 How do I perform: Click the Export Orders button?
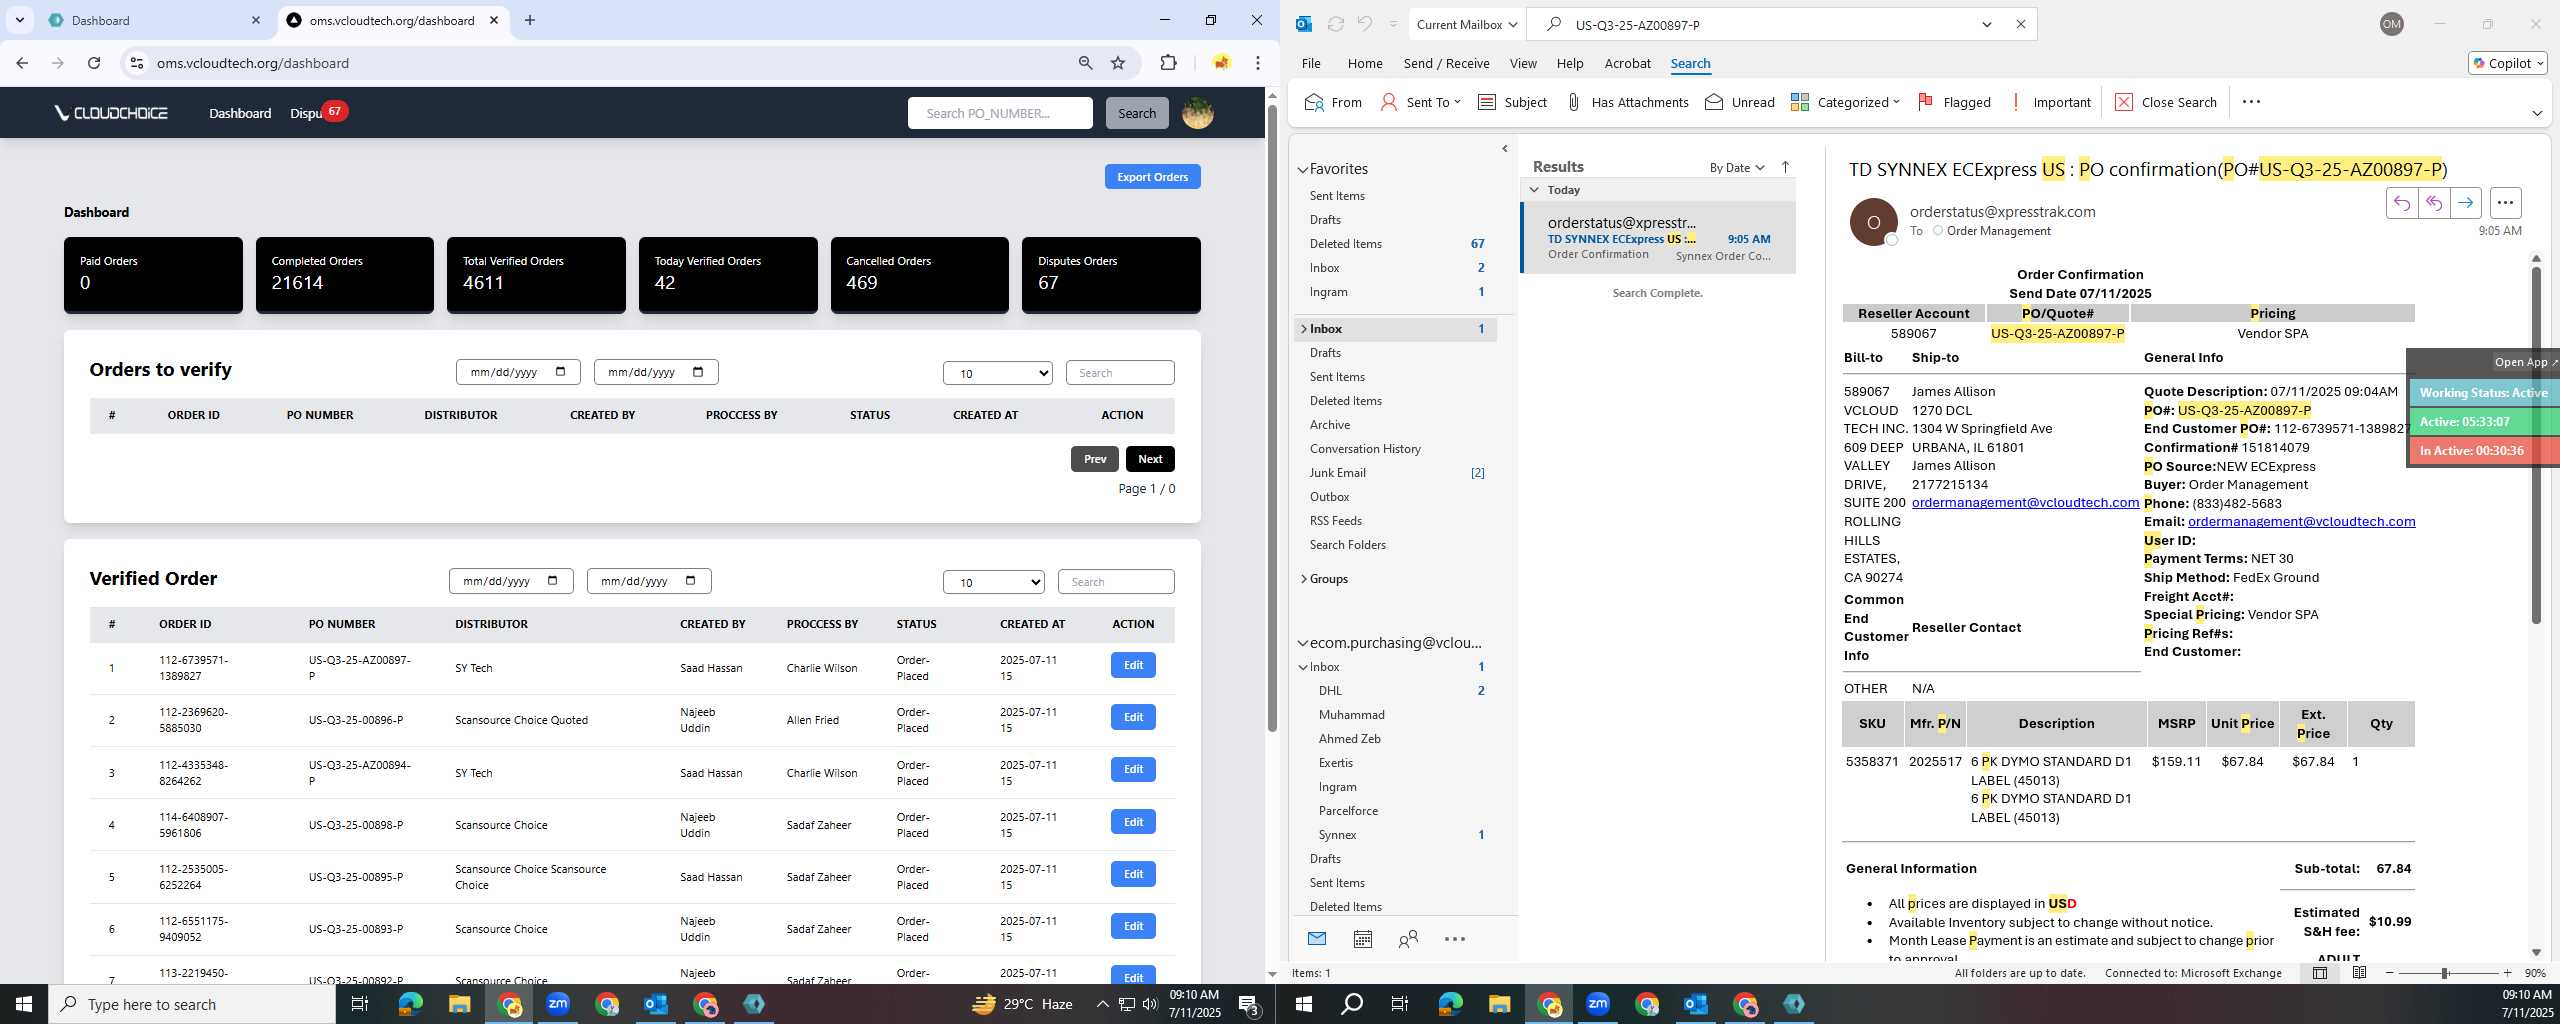tap(1152, 177)
